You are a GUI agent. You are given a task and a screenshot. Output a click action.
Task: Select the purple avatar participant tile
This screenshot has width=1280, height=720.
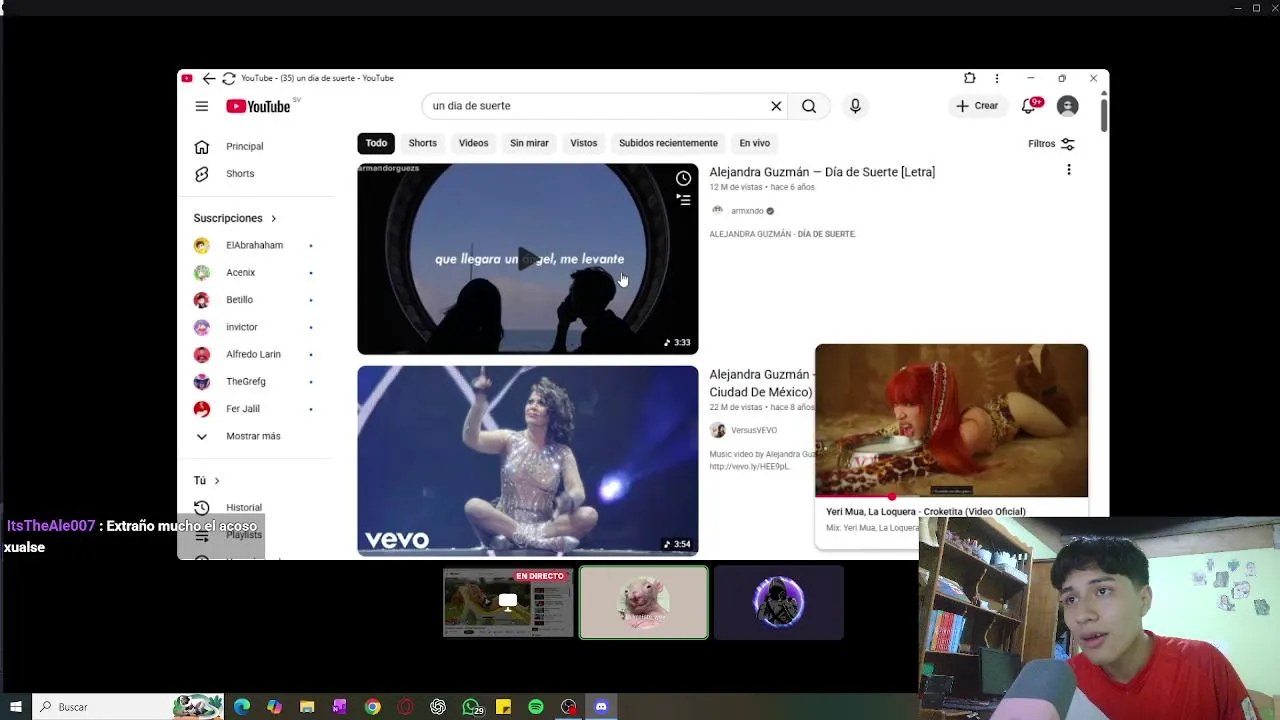(x=779, y=602)
